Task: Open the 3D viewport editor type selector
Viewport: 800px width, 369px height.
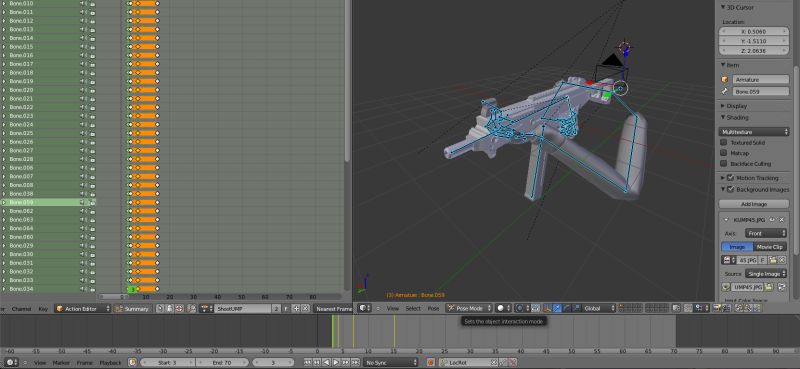Action: click(x=364, y=308)
